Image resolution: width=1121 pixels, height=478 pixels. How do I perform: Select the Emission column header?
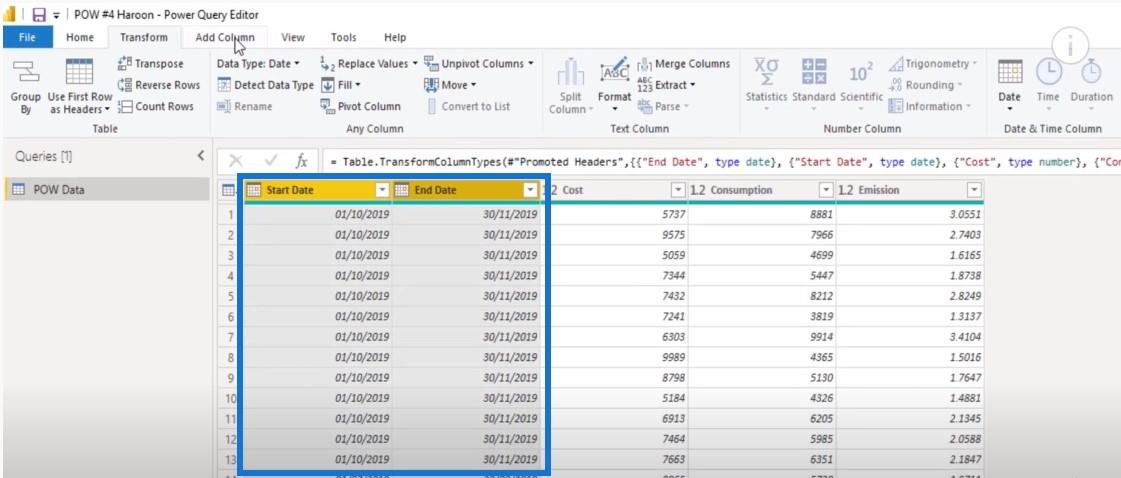click(909, 190)
